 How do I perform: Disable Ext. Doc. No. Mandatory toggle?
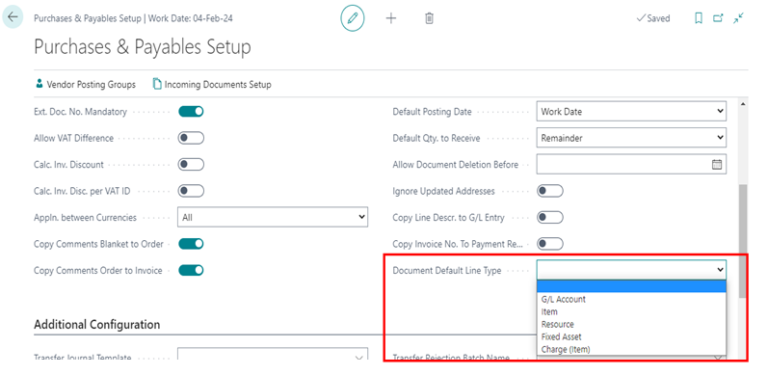click(191, 112)
